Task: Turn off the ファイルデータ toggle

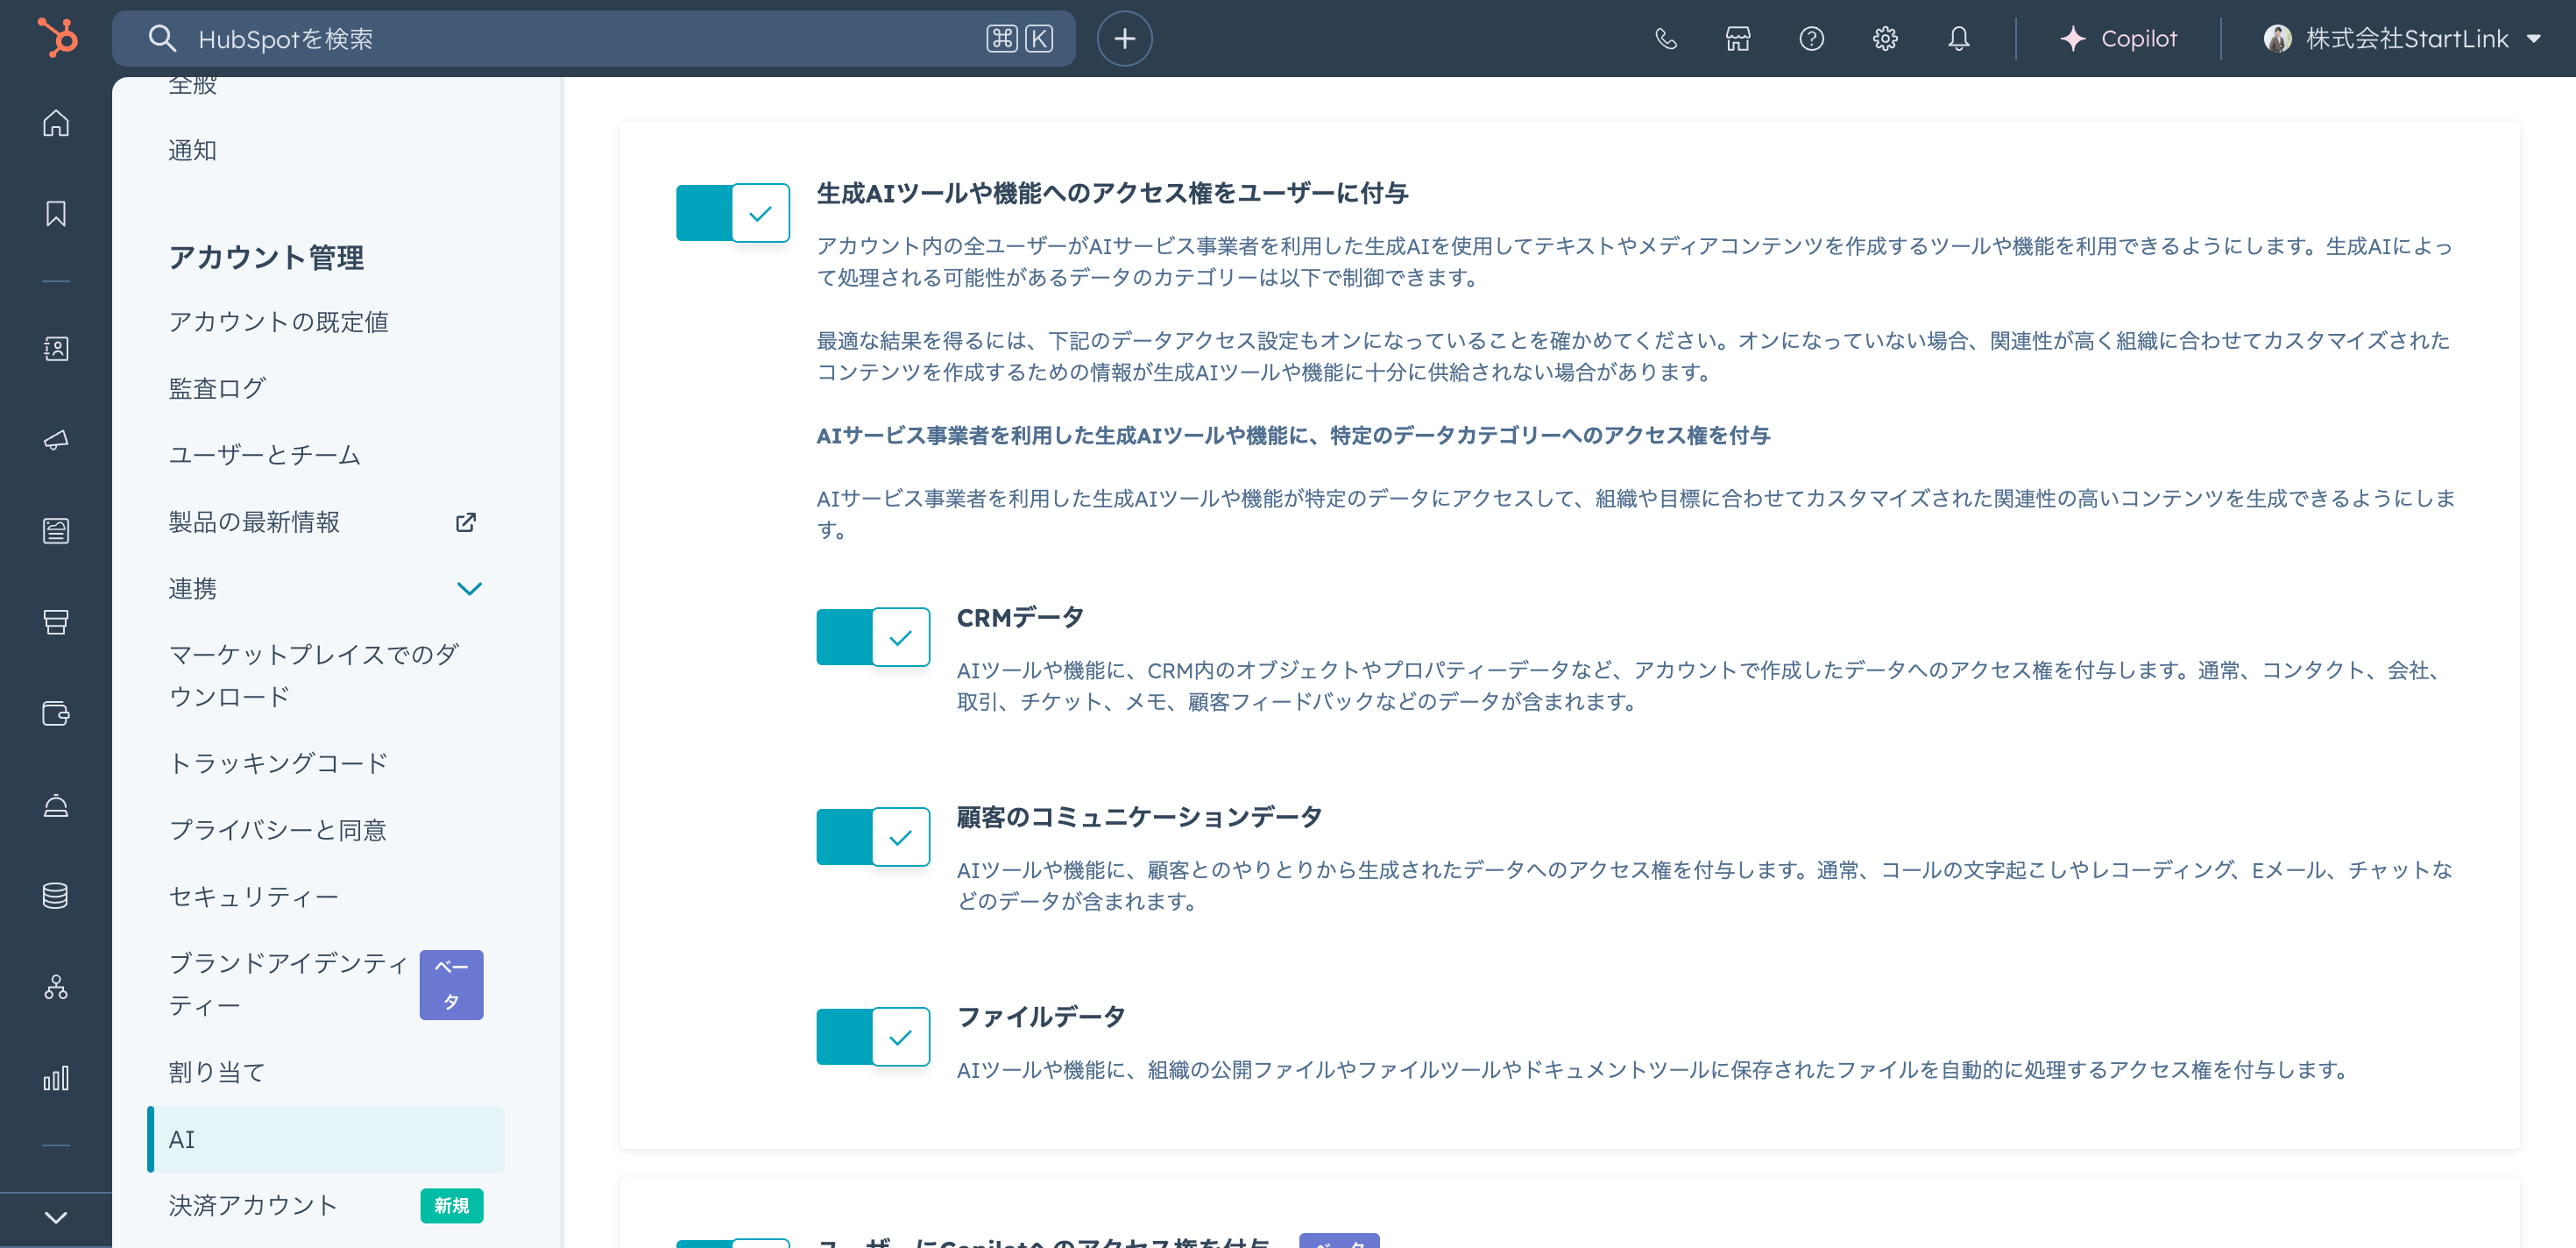Action: tap(873, 1037)
